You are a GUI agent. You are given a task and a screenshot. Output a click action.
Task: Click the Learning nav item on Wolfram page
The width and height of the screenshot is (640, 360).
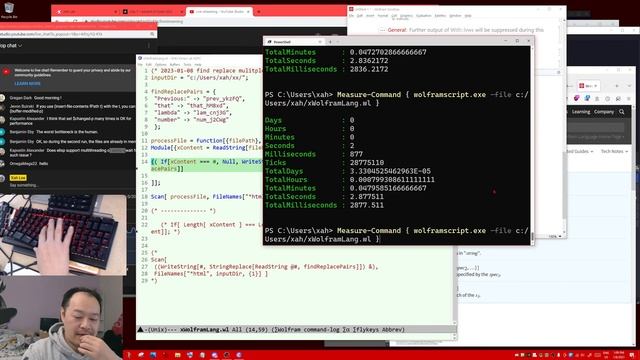(x=580, y=112)
